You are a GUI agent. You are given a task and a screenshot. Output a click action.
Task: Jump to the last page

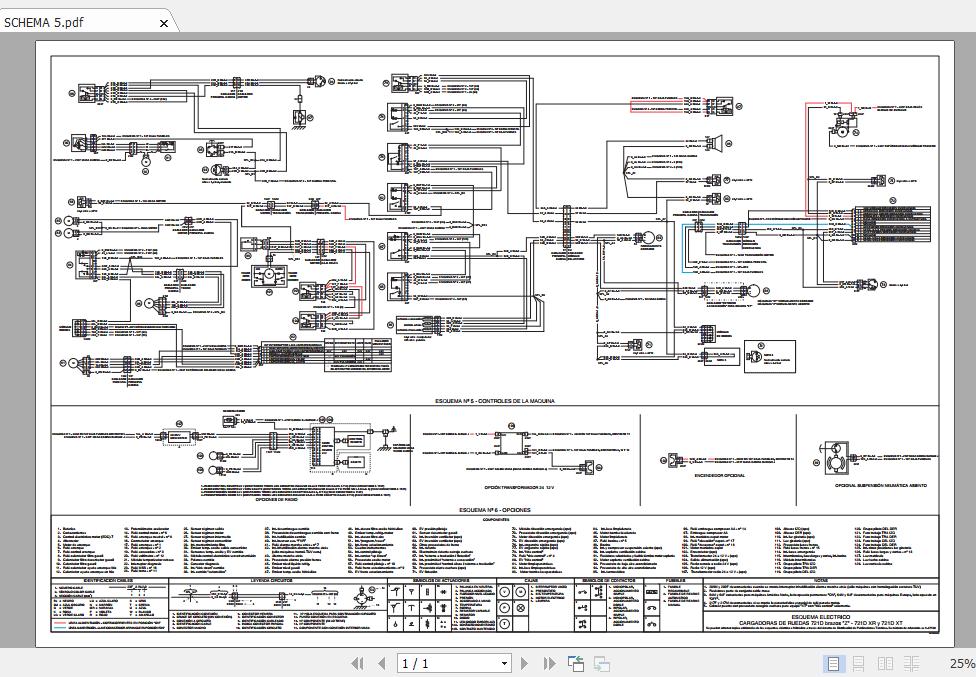(549, 663)
